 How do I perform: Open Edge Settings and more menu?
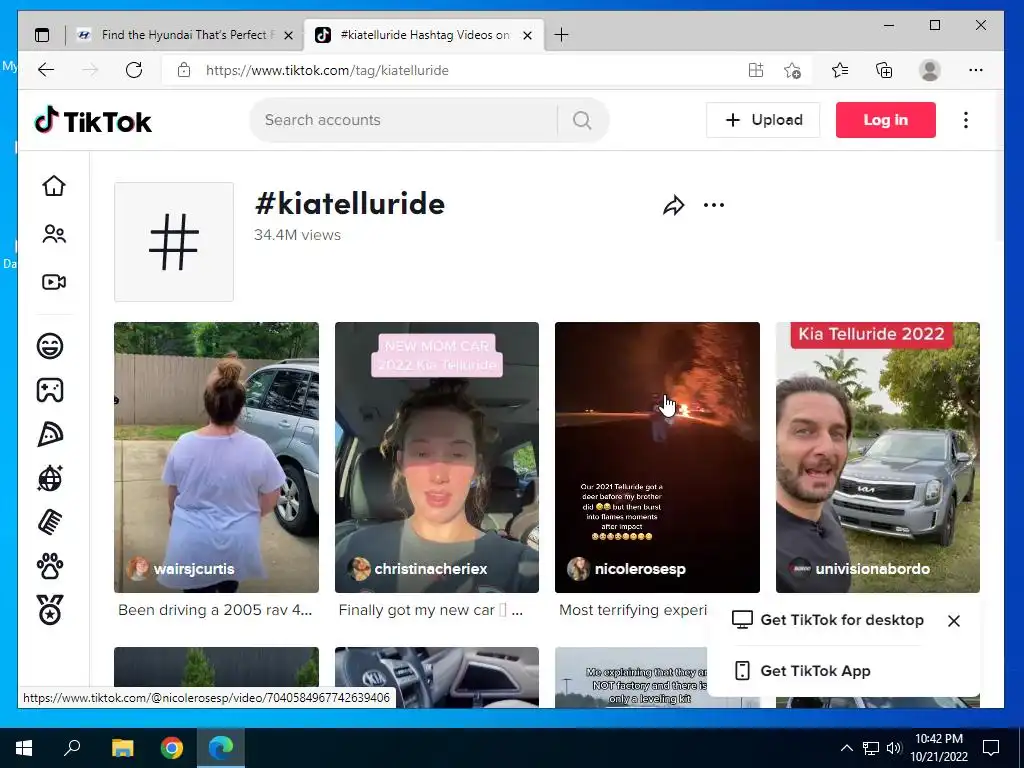(976, 70)
